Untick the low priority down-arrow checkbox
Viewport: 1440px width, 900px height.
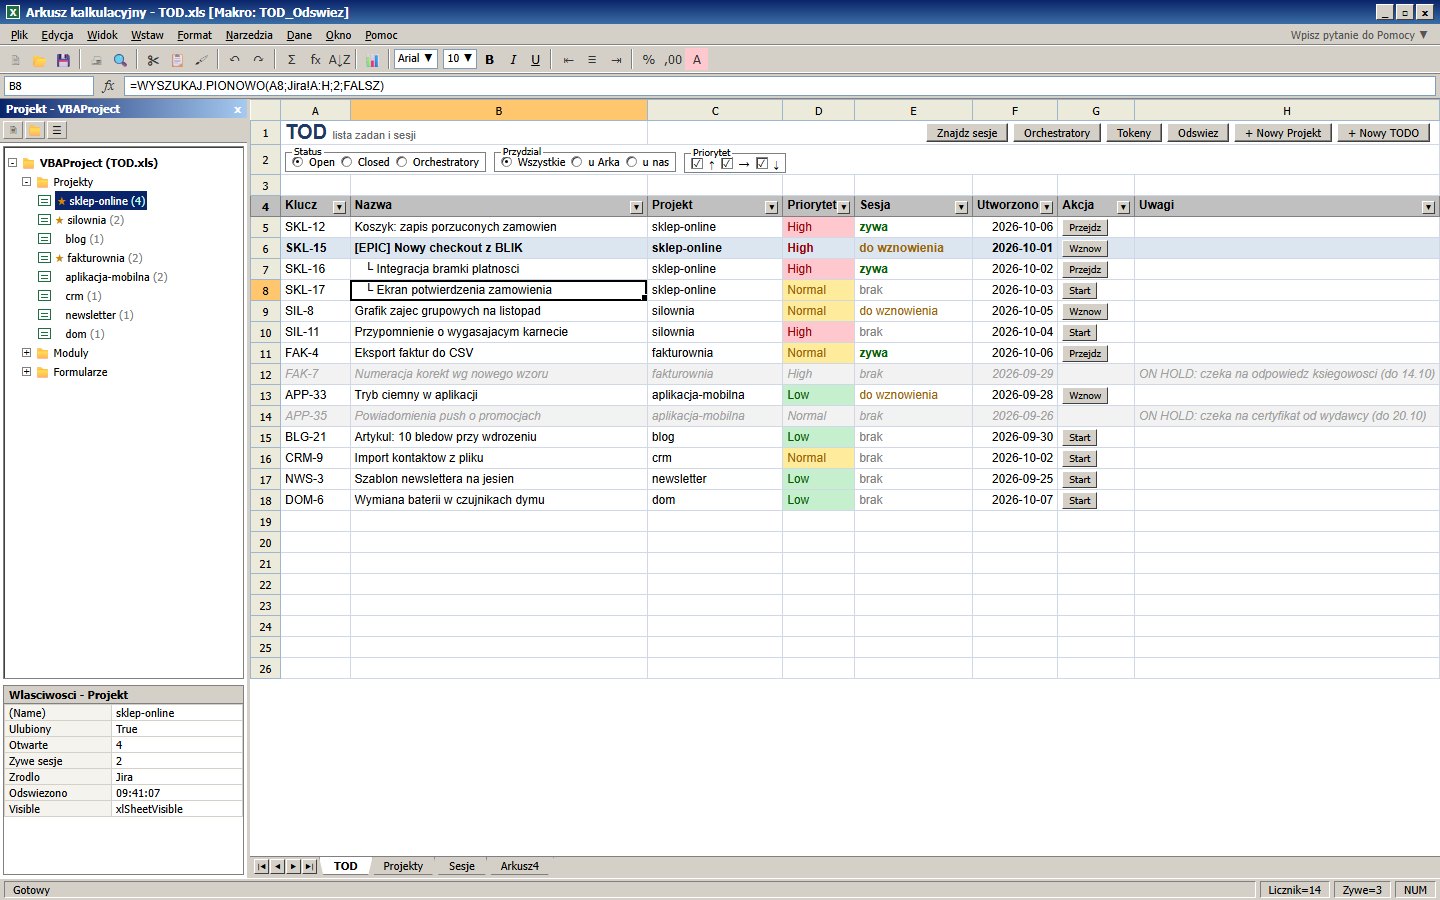(762, 164)
